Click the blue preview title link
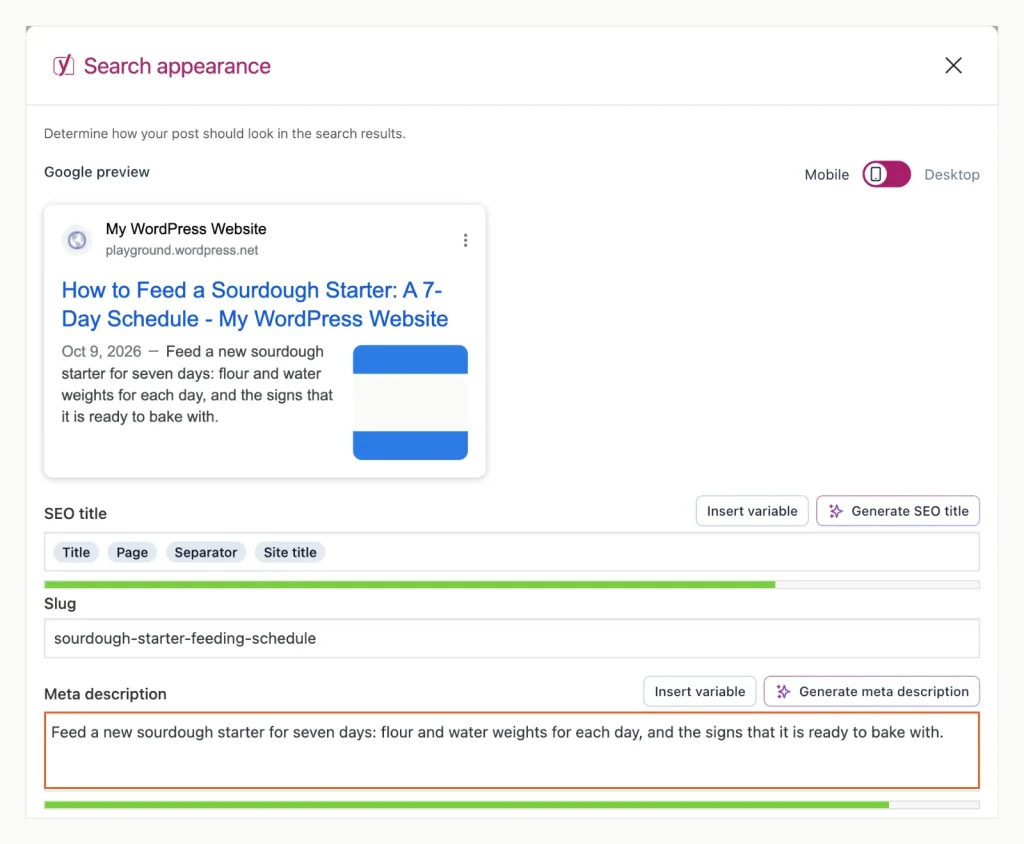 coord(255,304)
